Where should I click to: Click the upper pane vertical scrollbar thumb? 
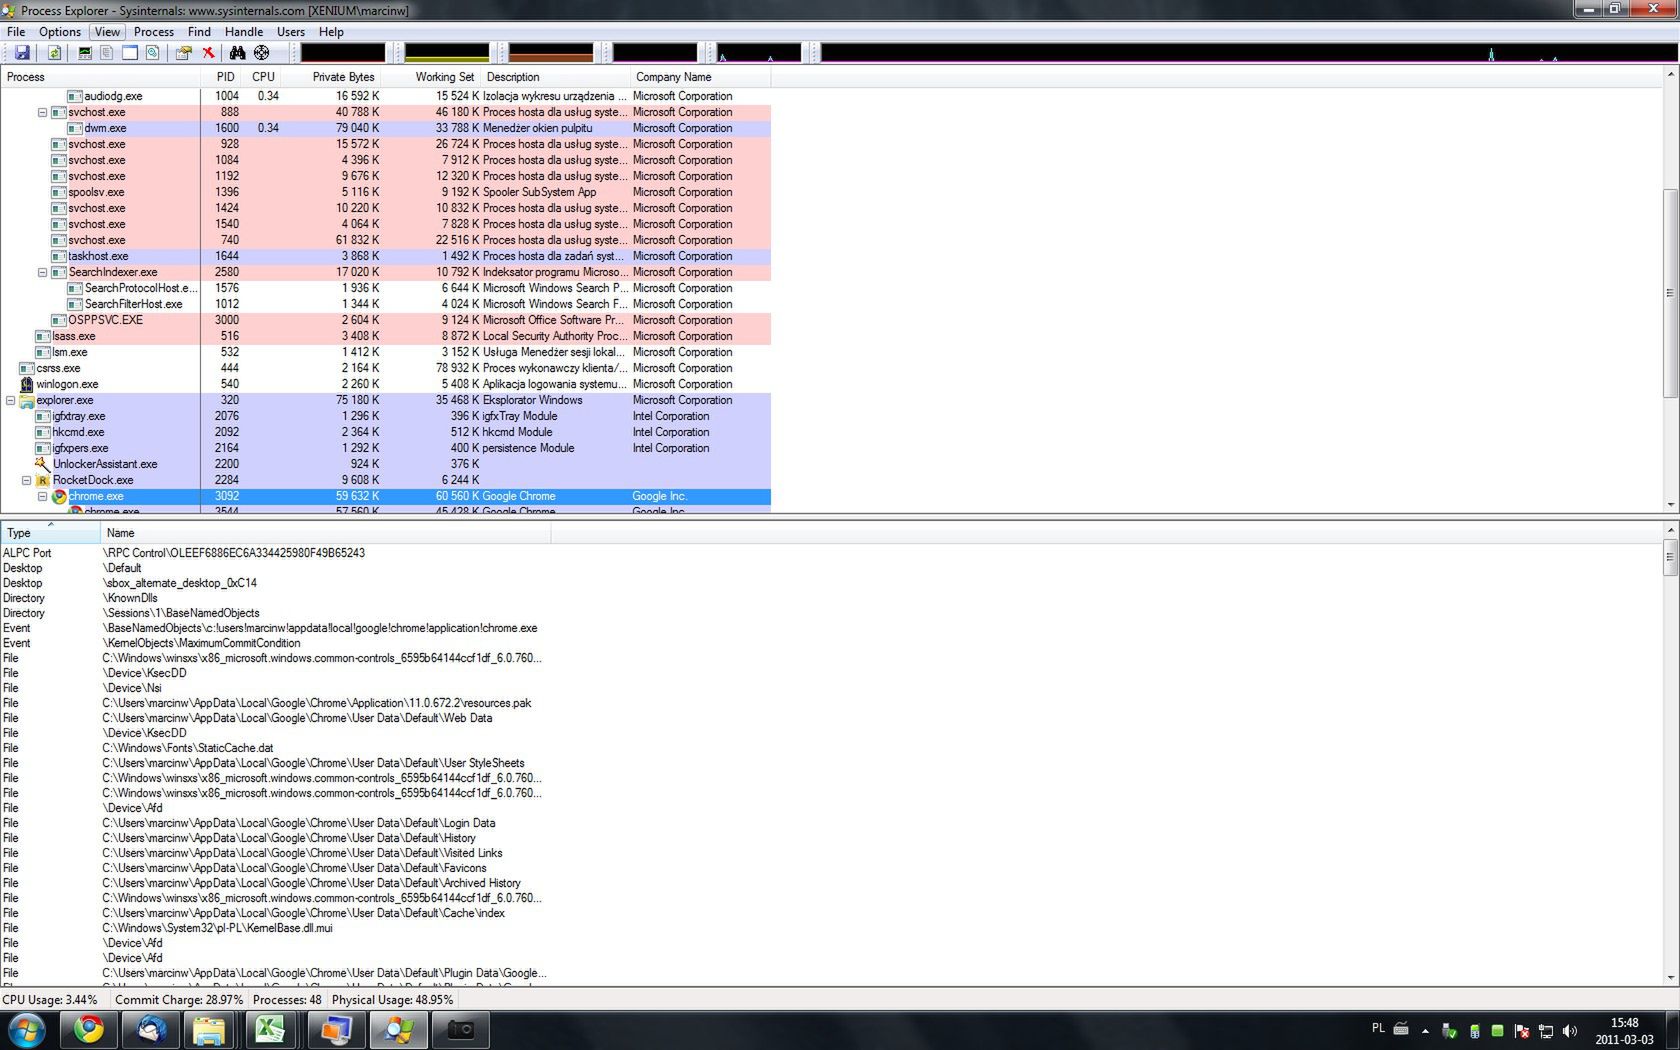(x=1670, y=292)
